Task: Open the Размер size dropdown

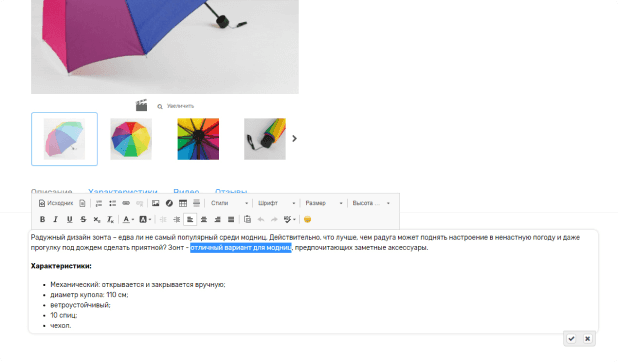Action: [324, 203]
